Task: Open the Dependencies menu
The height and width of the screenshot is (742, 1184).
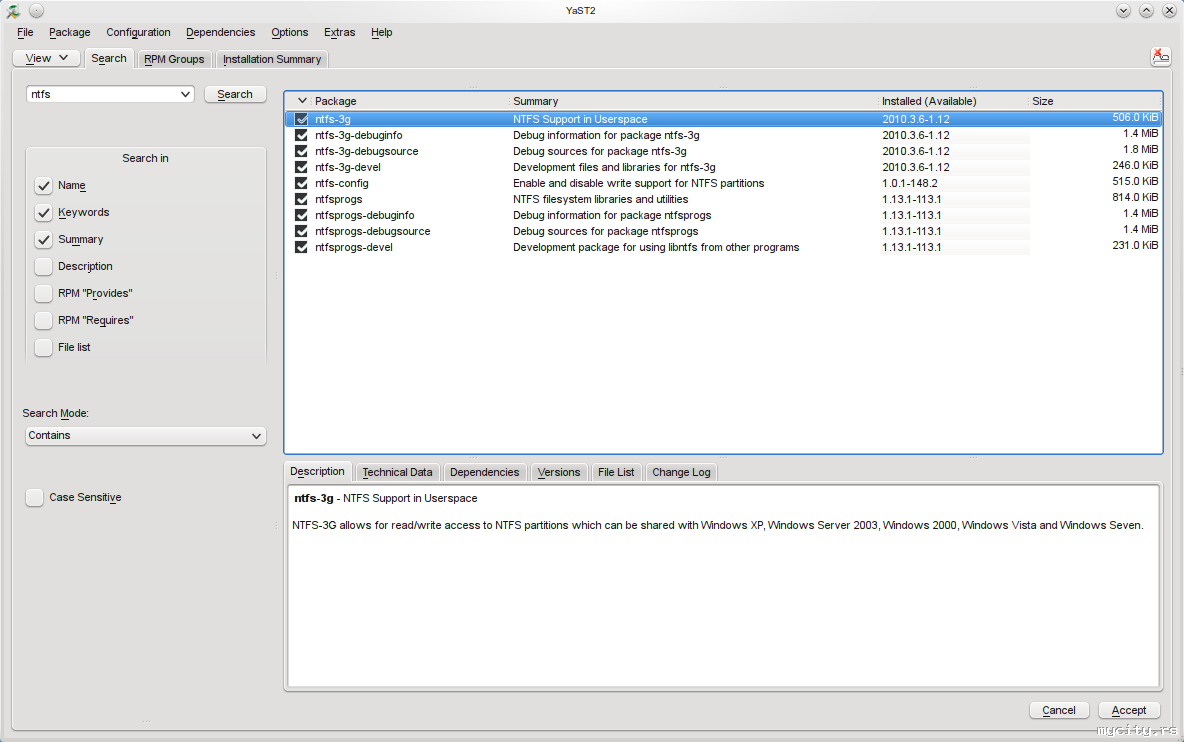Action: [x=220, y=32]
